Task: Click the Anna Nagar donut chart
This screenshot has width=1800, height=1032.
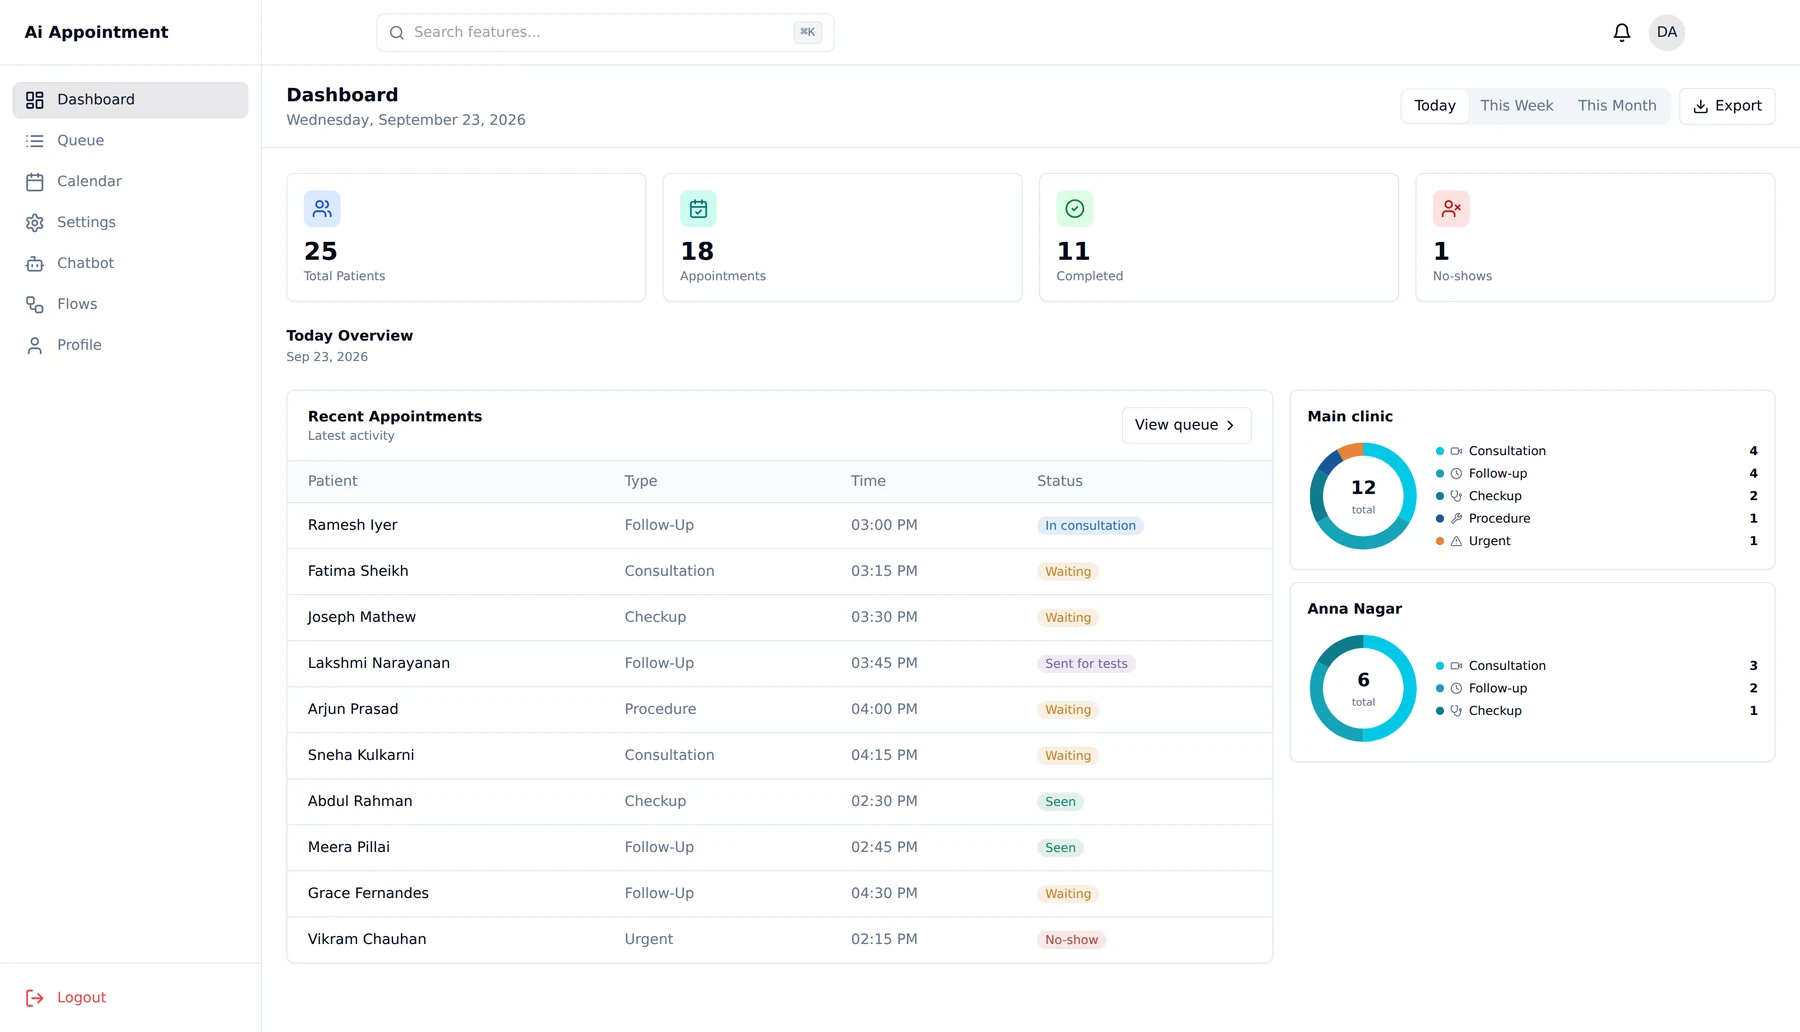Action: pyautogui.click(x=1363, y=688)
